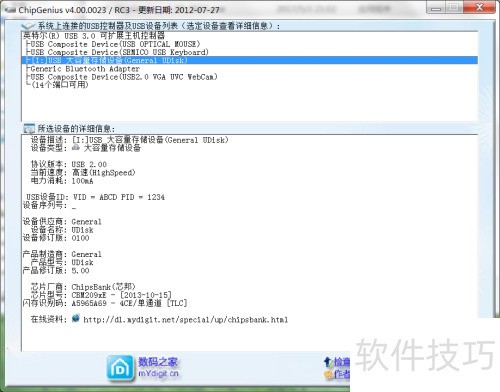Click the 协议版本 USB 2.00 value
Screen dimensions: 500x392
(x=89, y=164)
